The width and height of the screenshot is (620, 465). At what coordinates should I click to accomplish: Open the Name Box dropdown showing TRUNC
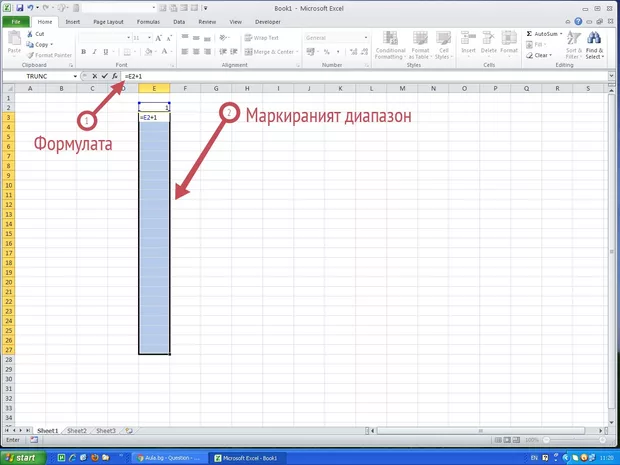tap(75, 76)
